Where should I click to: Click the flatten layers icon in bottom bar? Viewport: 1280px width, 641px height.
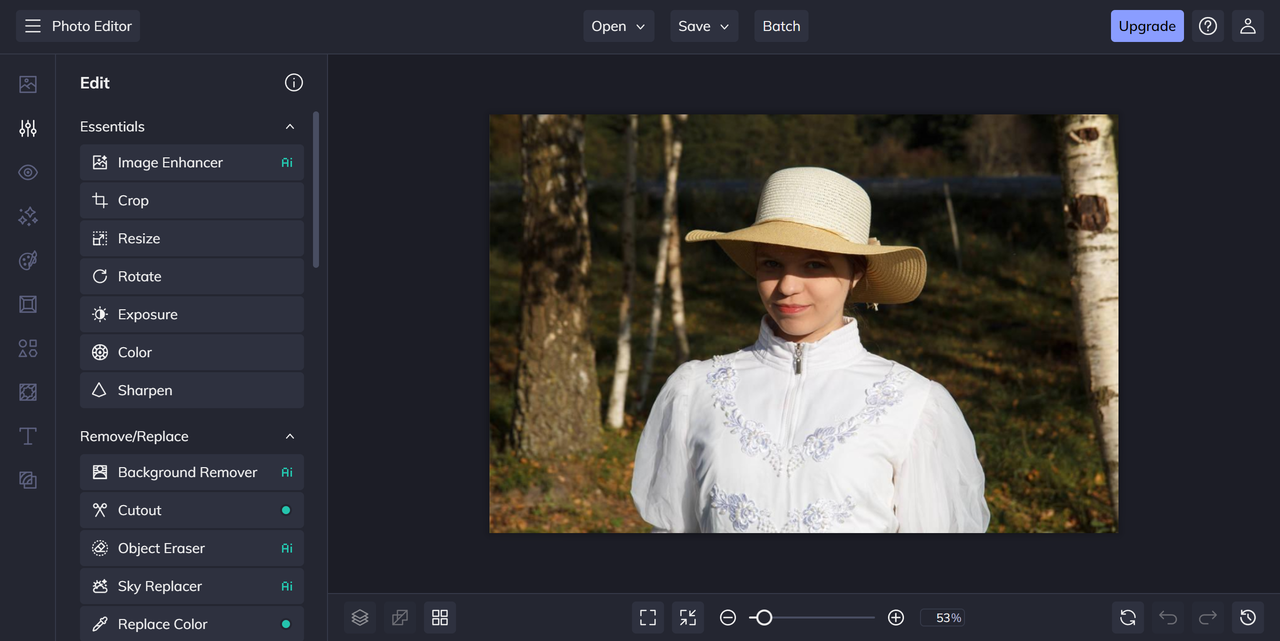[400, 618]
